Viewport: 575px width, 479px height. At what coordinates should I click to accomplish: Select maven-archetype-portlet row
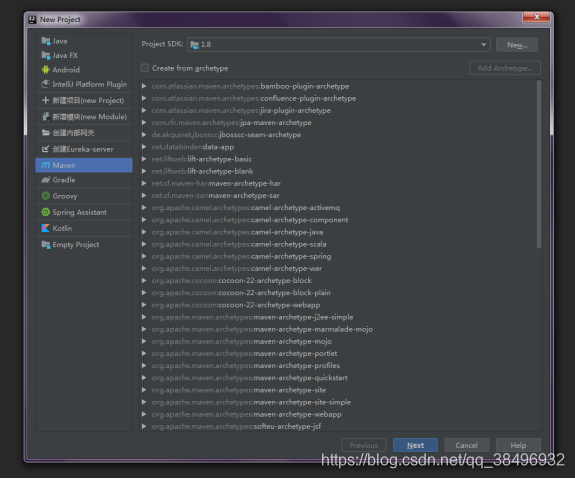pos(337,353)
